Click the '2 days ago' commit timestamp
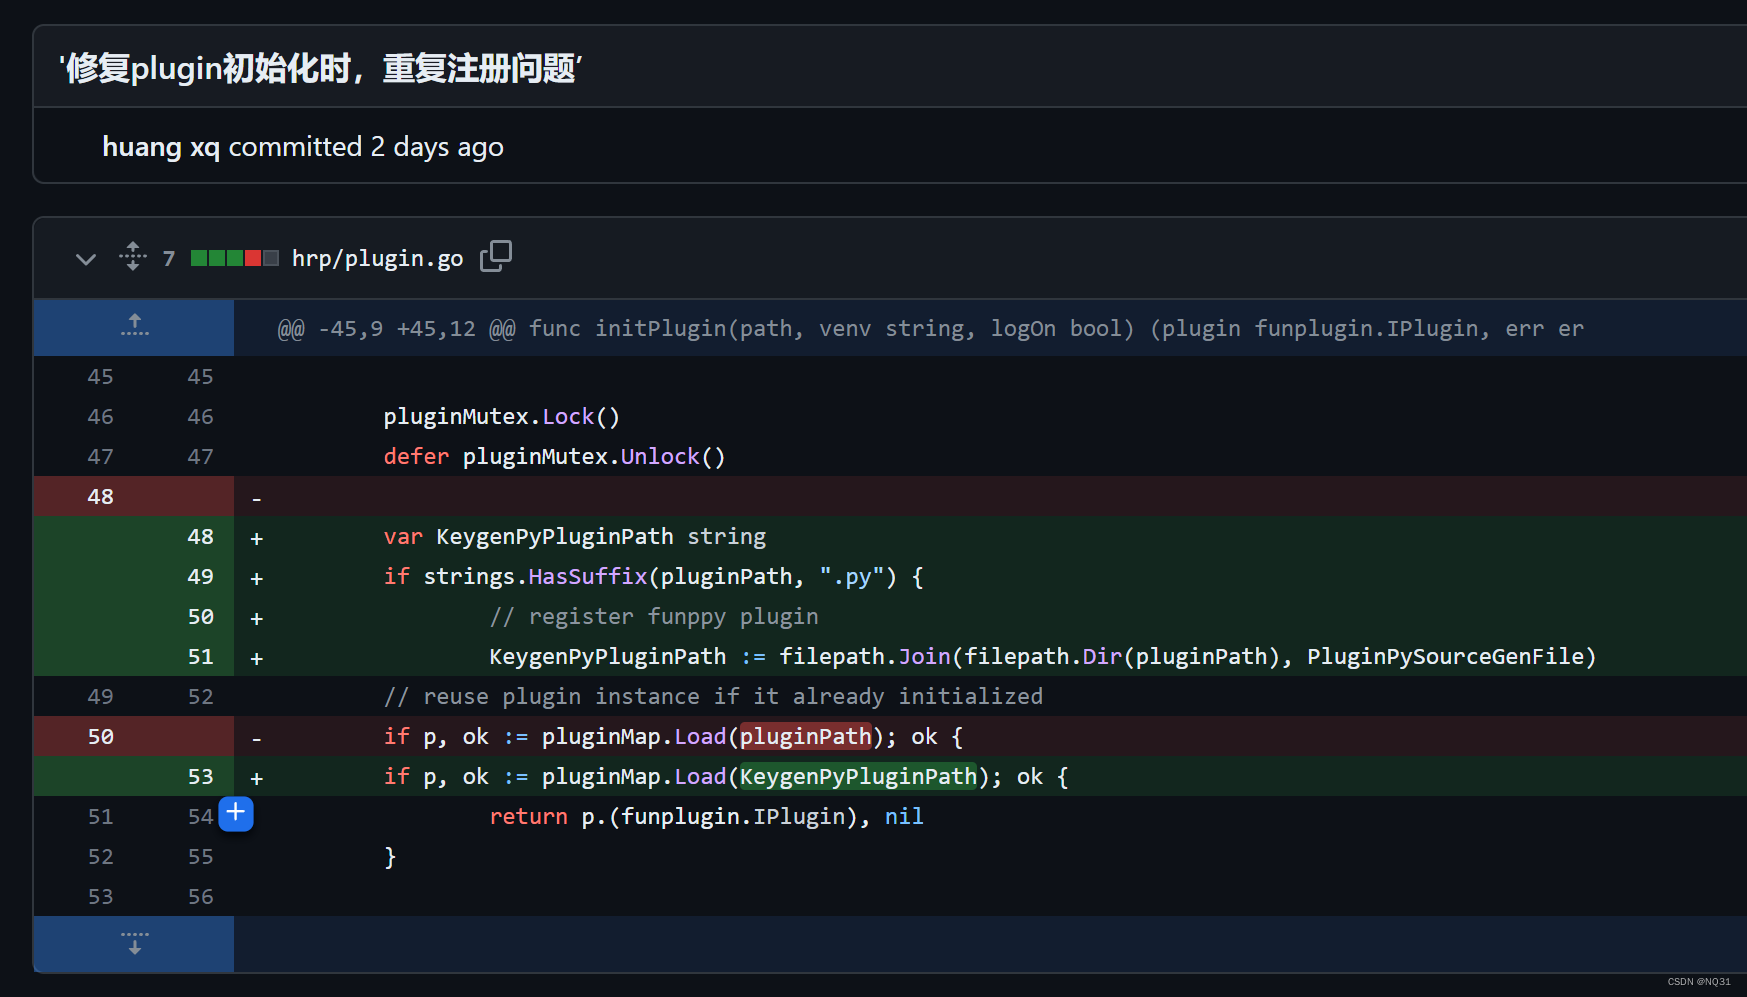This screenshot has height=997, width=1747. point(437,147)
